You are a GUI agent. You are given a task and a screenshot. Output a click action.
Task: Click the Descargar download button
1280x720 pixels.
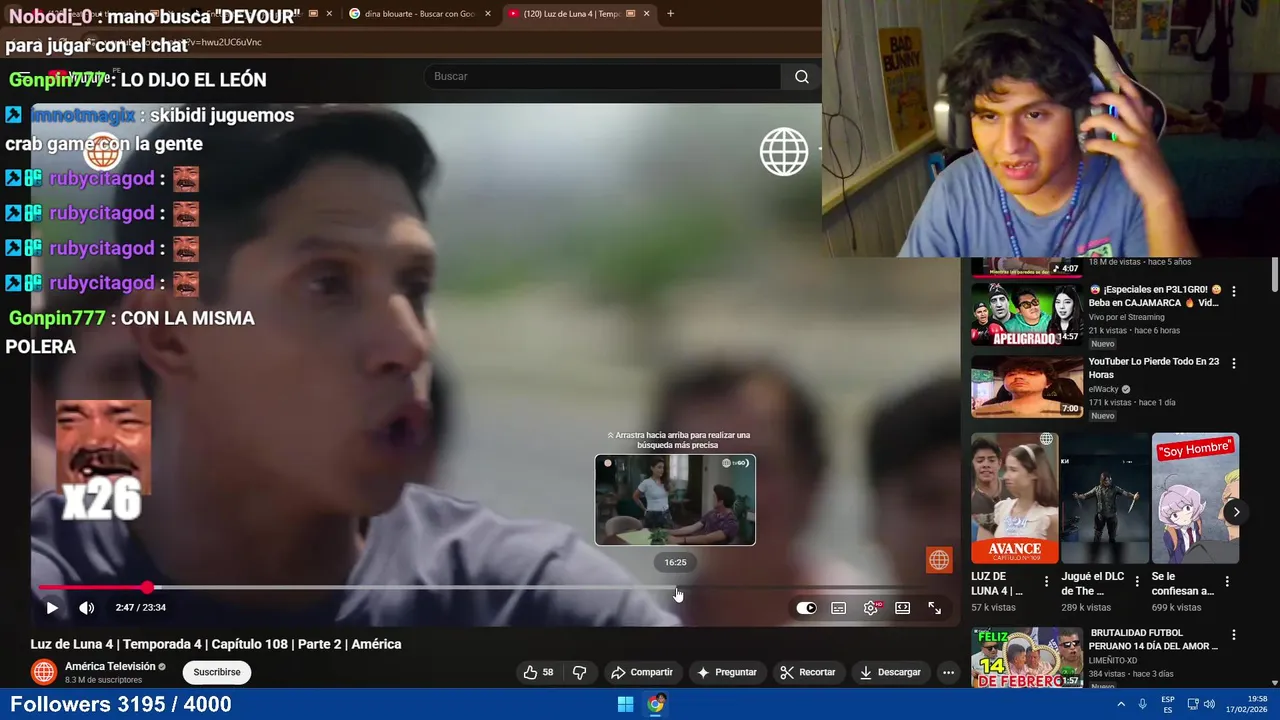pyautogui.click(x=890, y=672)
